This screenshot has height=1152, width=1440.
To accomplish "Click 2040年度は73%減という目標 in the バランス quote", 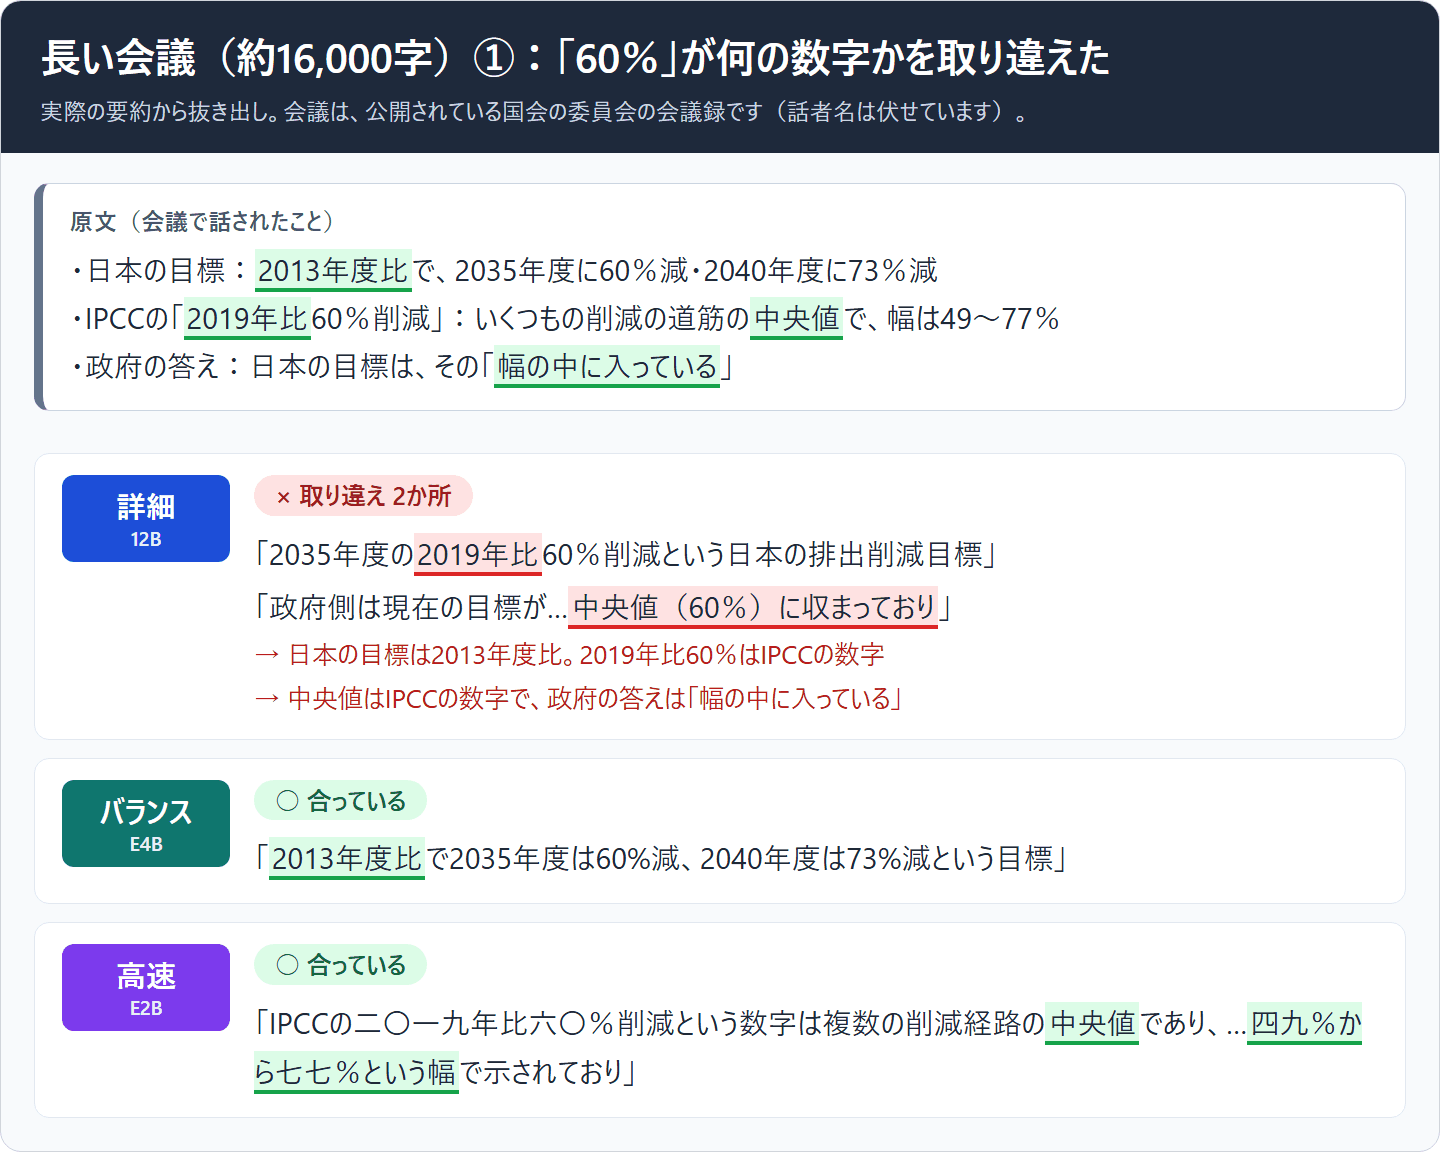I will [876, 859].
